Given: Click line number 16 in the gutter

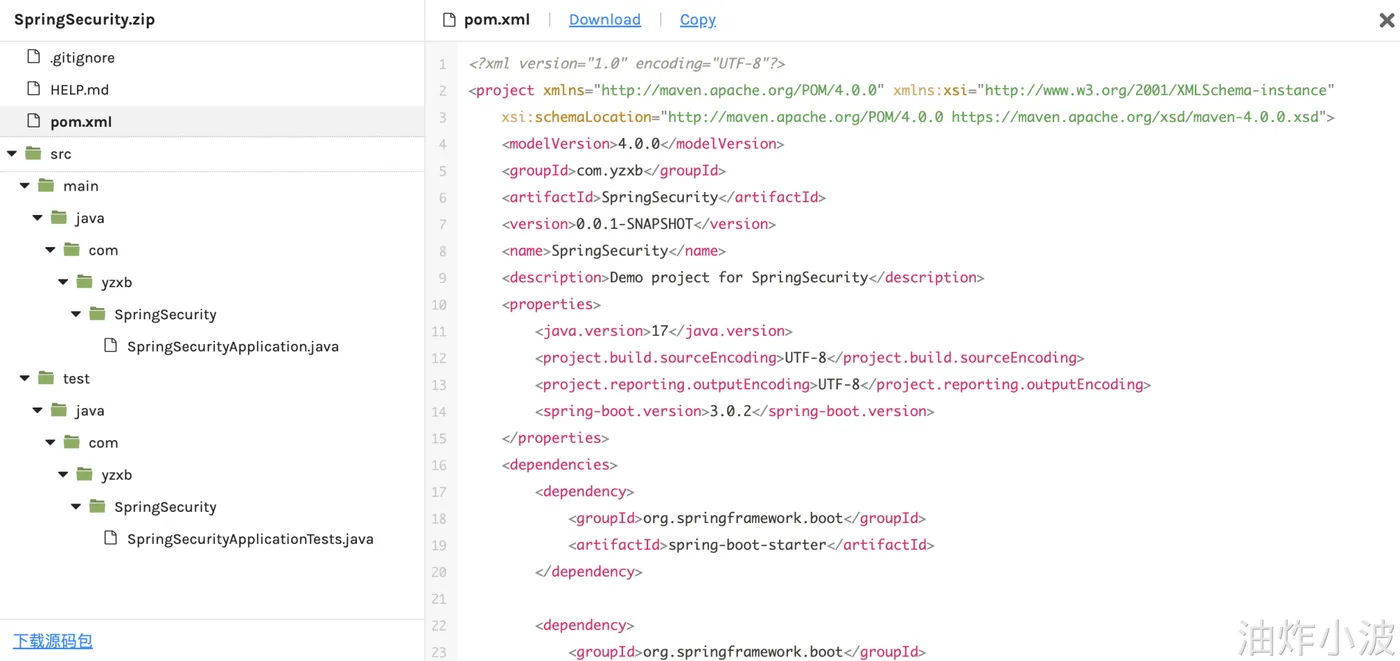Looking at the screenshot, I should pyautogui.click(x=439, y=465).
